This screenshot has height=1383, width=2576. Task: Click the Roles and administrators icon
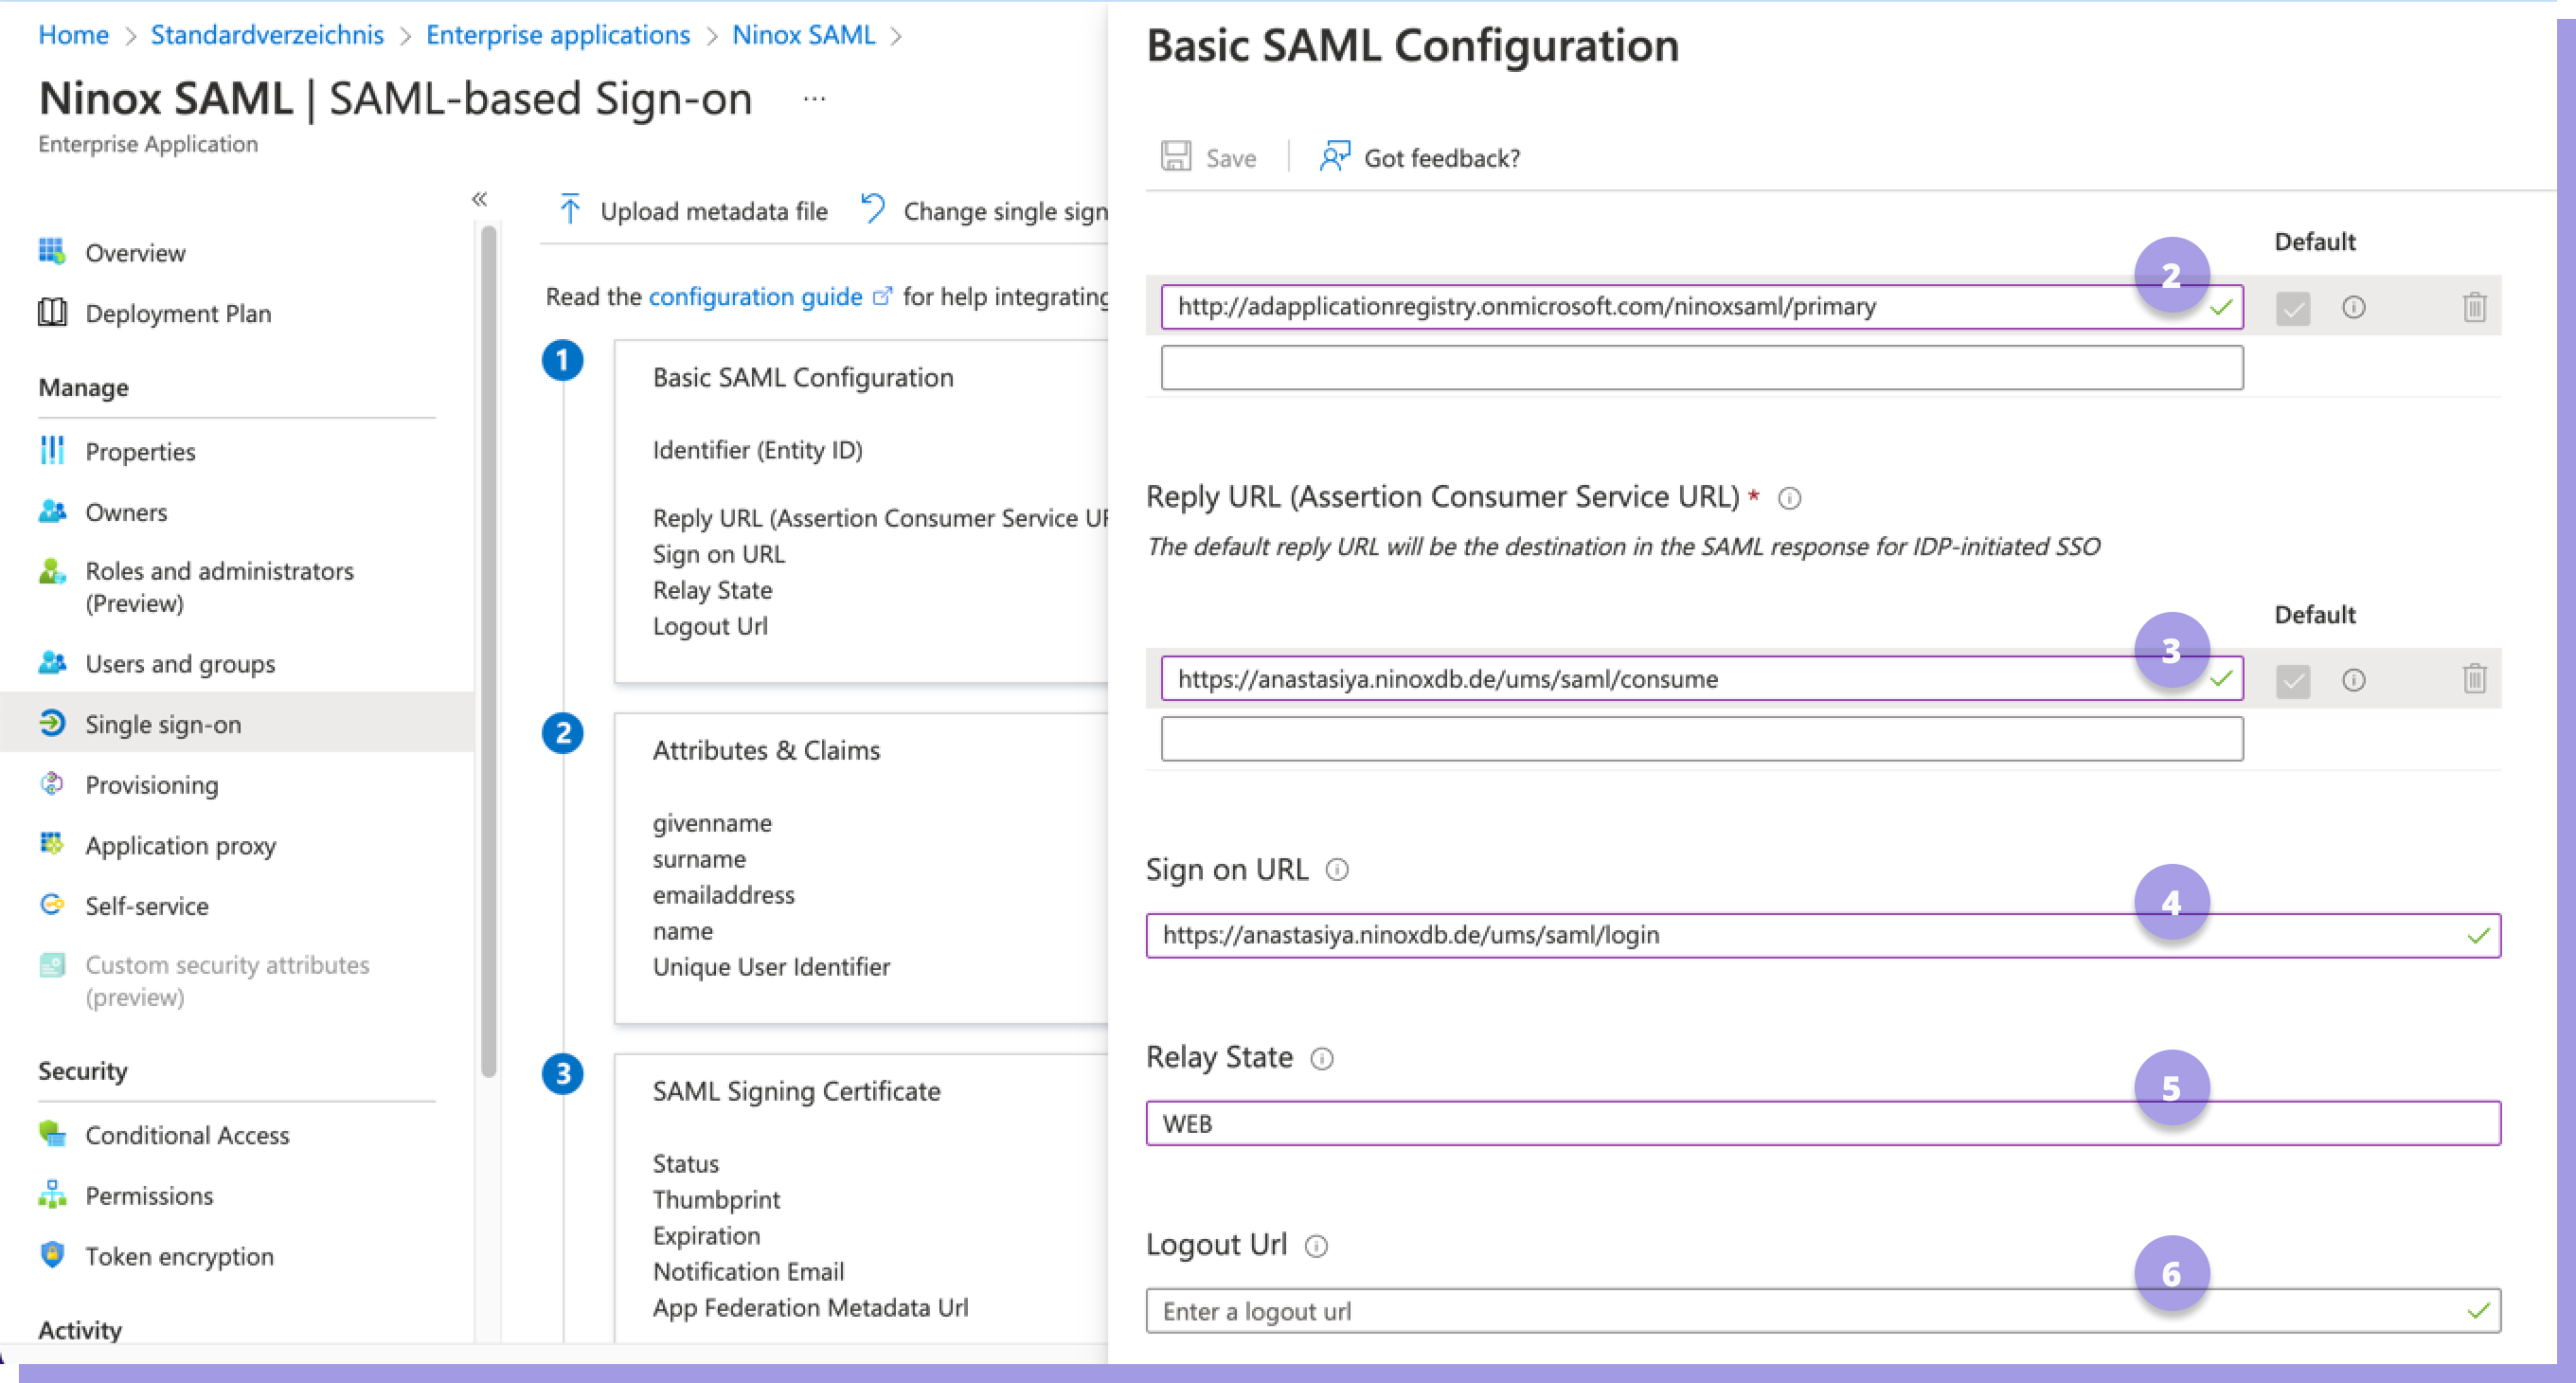[52, 571]
